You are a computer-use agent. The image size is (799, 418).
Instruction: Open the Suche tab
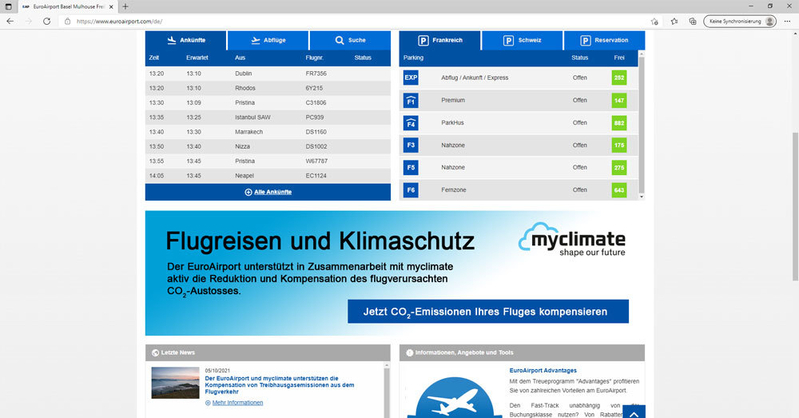click(348, 40)
